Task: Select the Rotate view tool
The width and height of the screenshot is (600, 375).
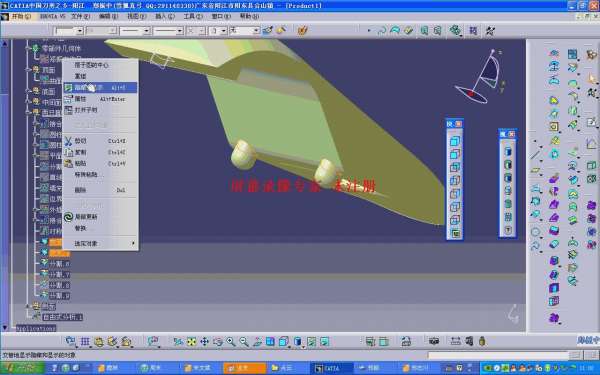Action: [x=218, y=341]
